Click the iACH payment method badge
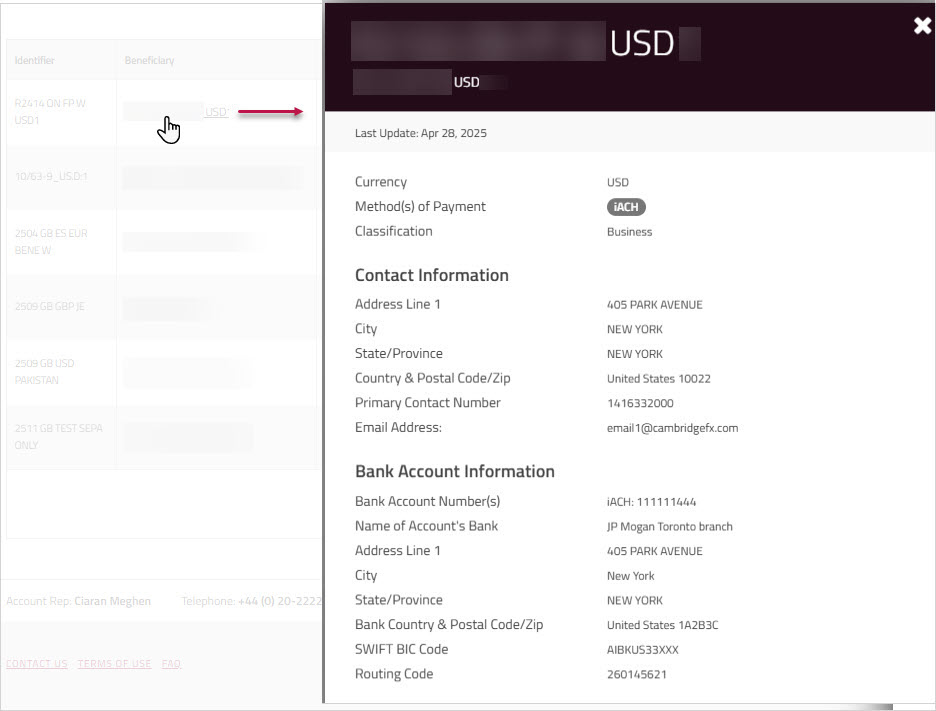Image resolution: width=936 pixels, height=711 pixels. point(625,206)
